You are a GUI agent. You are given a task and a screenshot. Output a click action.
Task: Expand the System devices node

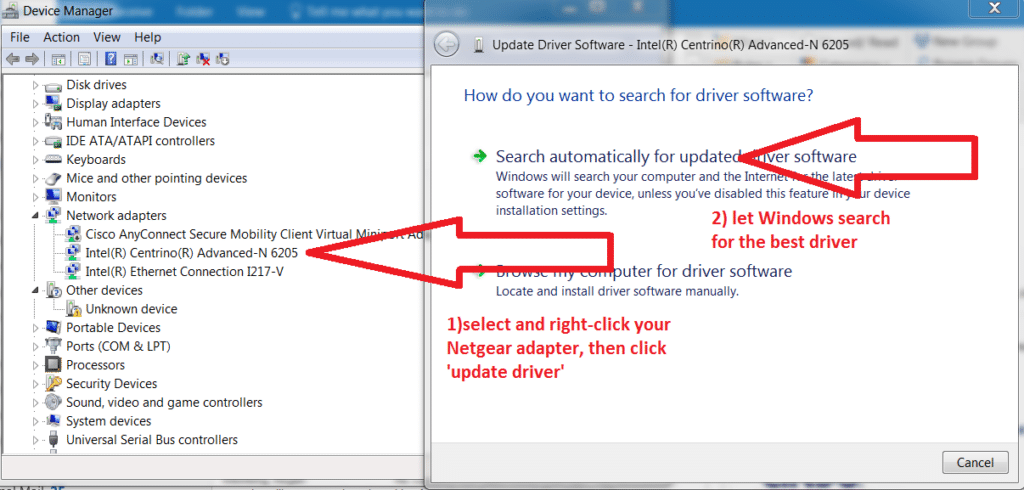tap(36, 421)
